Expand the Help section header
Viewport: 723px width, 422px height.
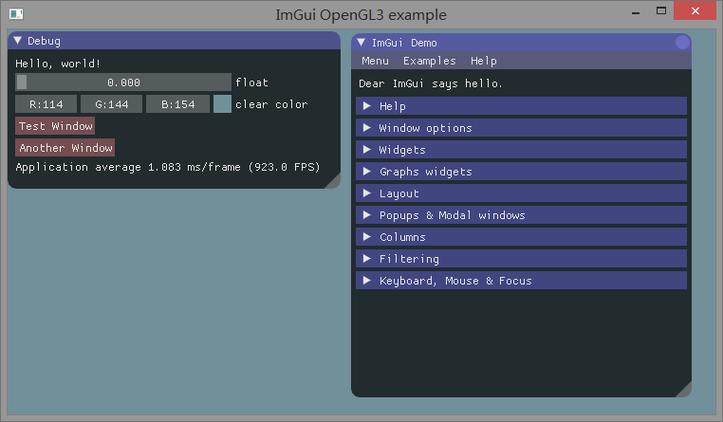click(521, 106)
